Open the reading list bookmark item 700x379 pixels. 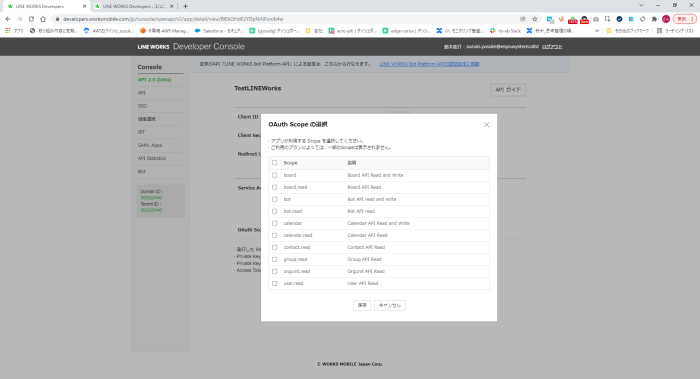[x=675, y=31]
